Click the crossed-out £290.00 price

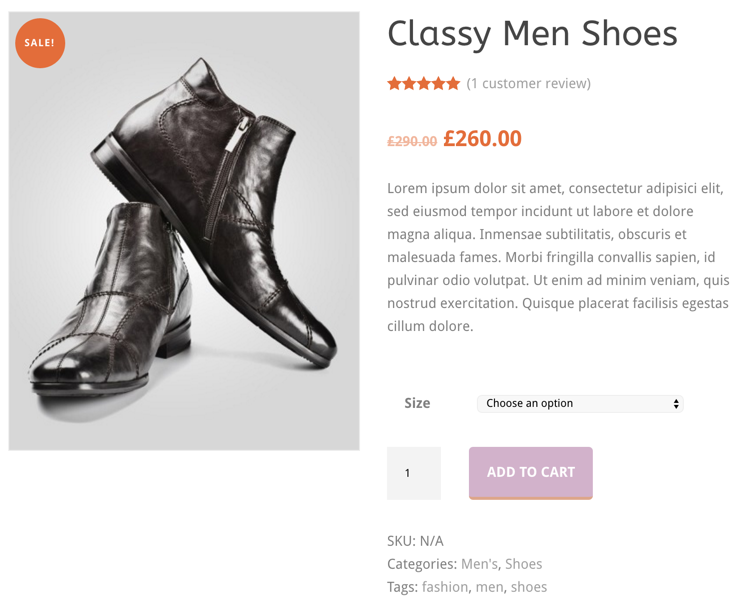(412, 142)
